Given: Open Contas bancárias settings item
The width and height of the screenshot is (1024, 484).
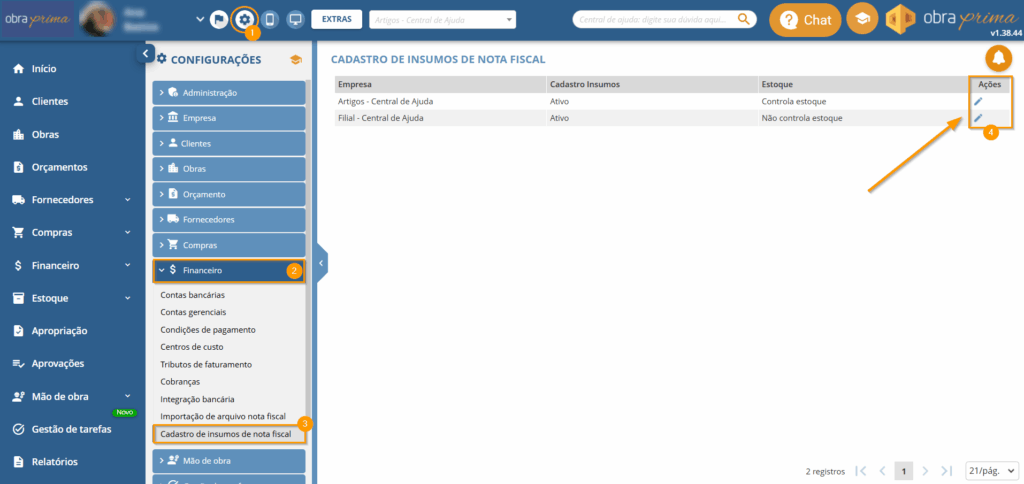Looking at the screenshot, I should [193, 295].
